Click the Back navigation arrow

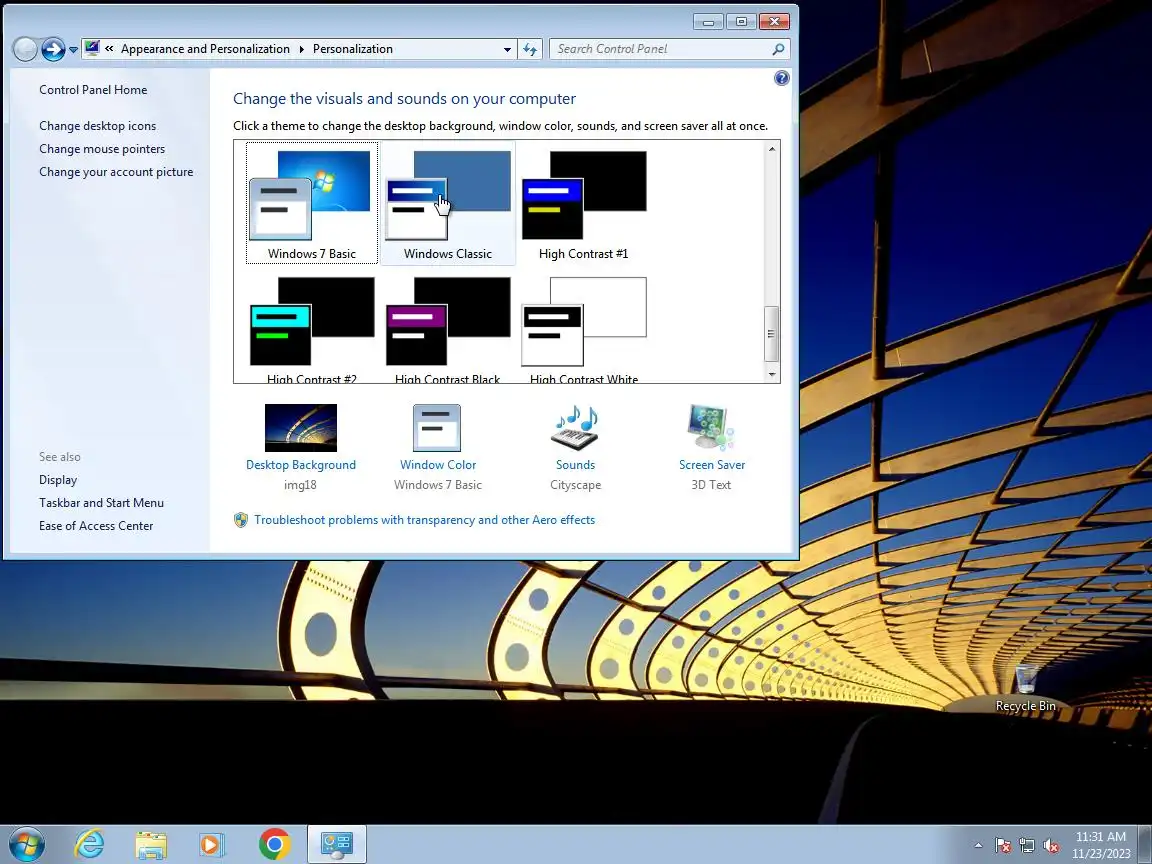(x=26, y=49)
